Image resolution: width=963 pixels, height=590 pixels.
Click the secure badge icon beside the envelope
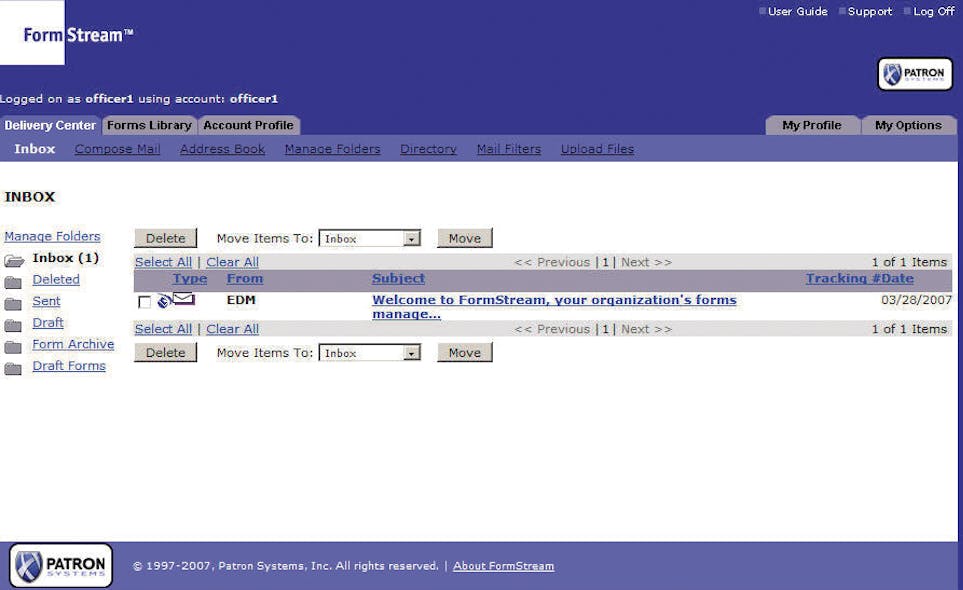164,301
